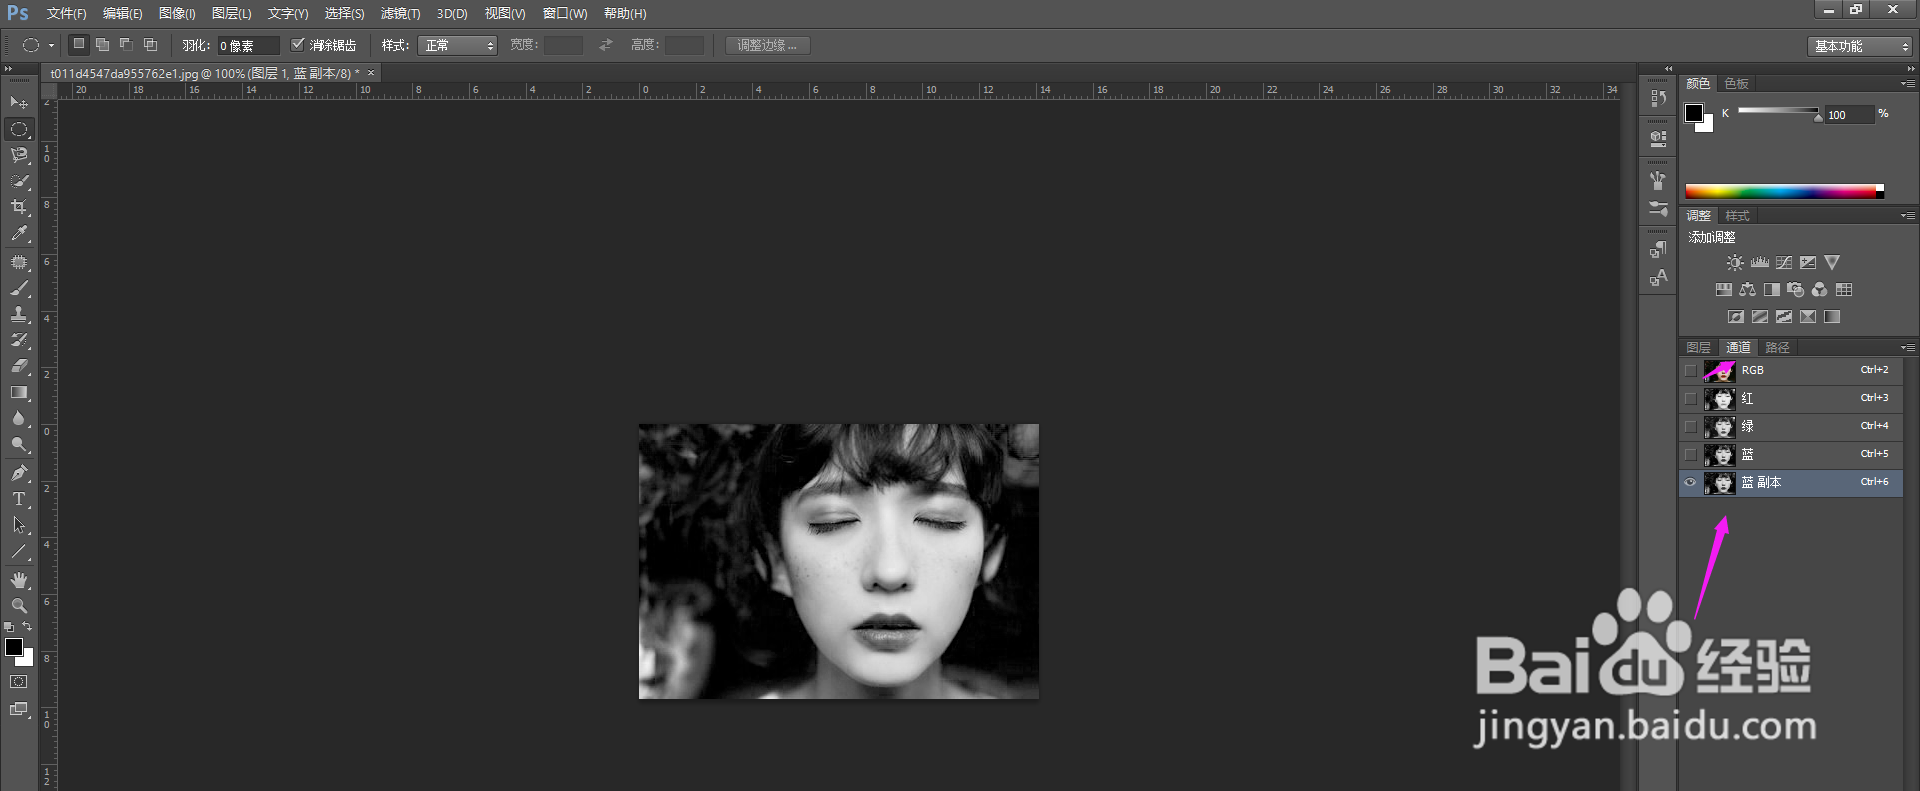The image size is (1920, 791).
Task: Select the Crop tool
Action: coord(19,207)
